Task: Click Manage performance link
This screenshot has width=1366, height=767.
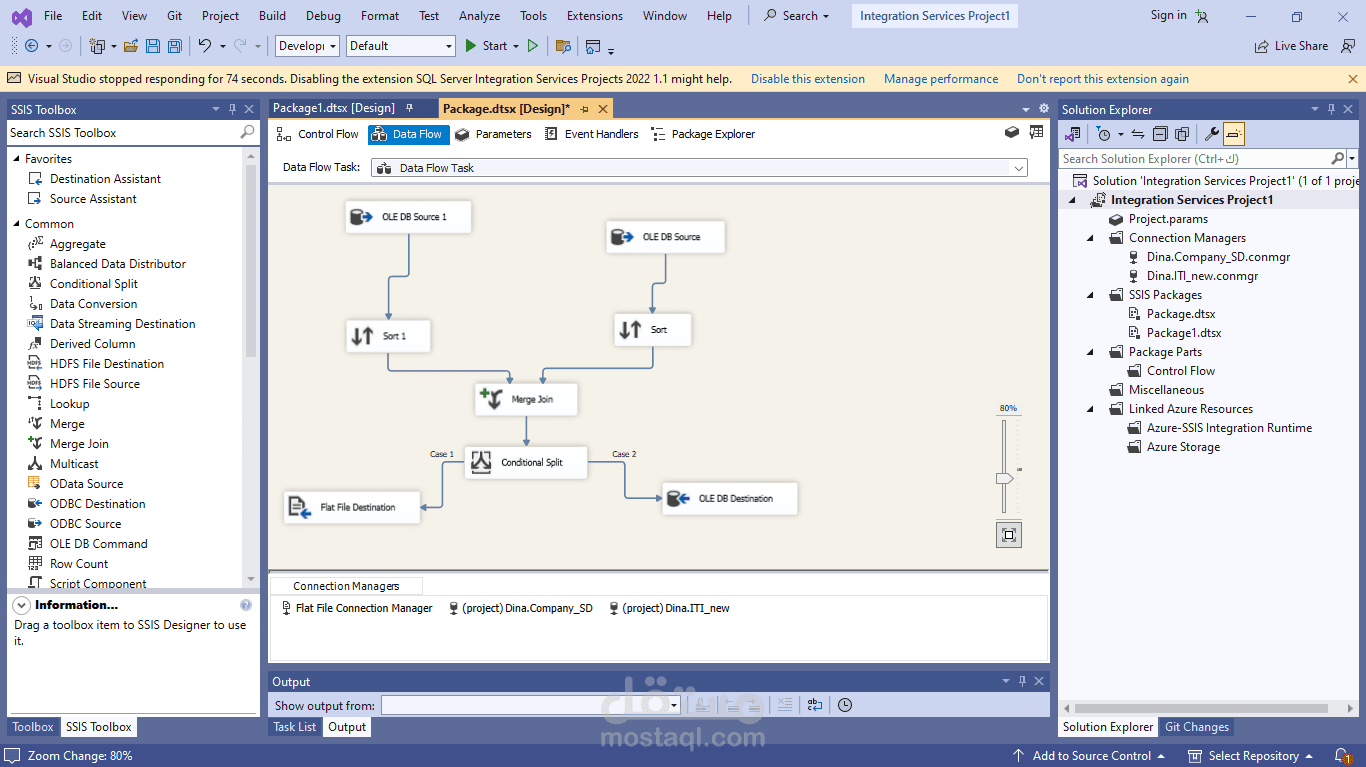Action: (941, 79)
